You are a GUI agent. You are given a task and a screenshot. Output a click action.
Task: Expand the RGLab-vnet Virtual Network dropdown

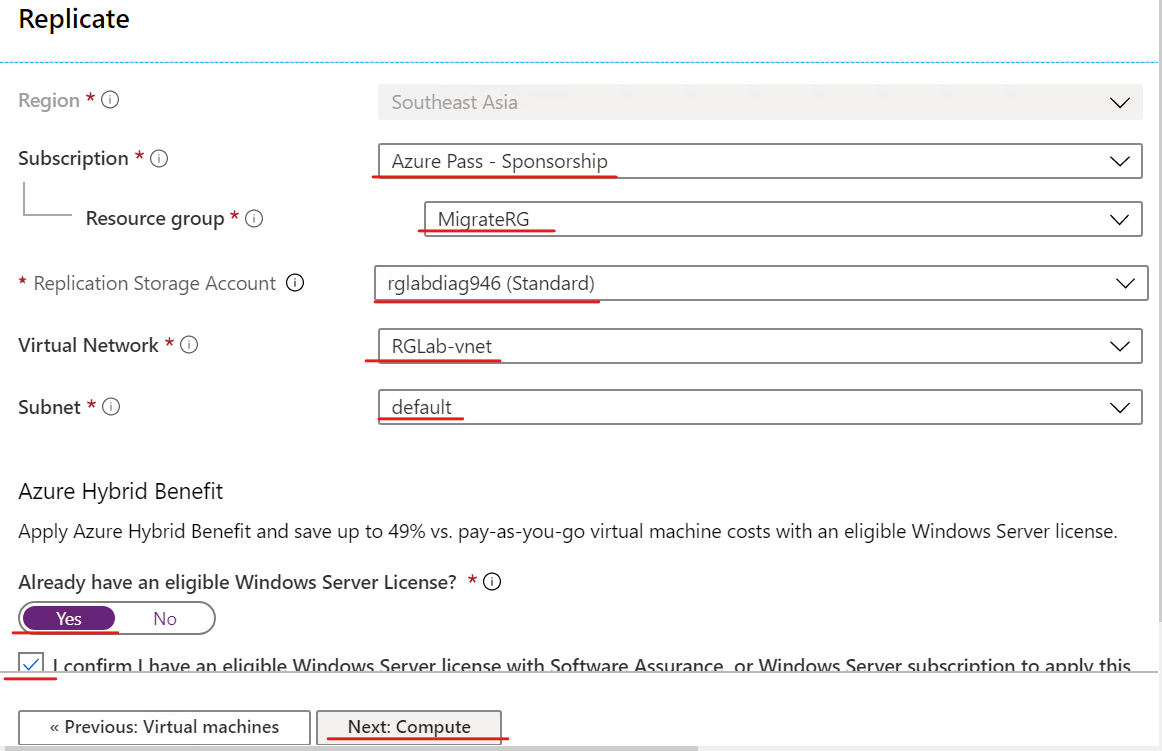point(759,346)
